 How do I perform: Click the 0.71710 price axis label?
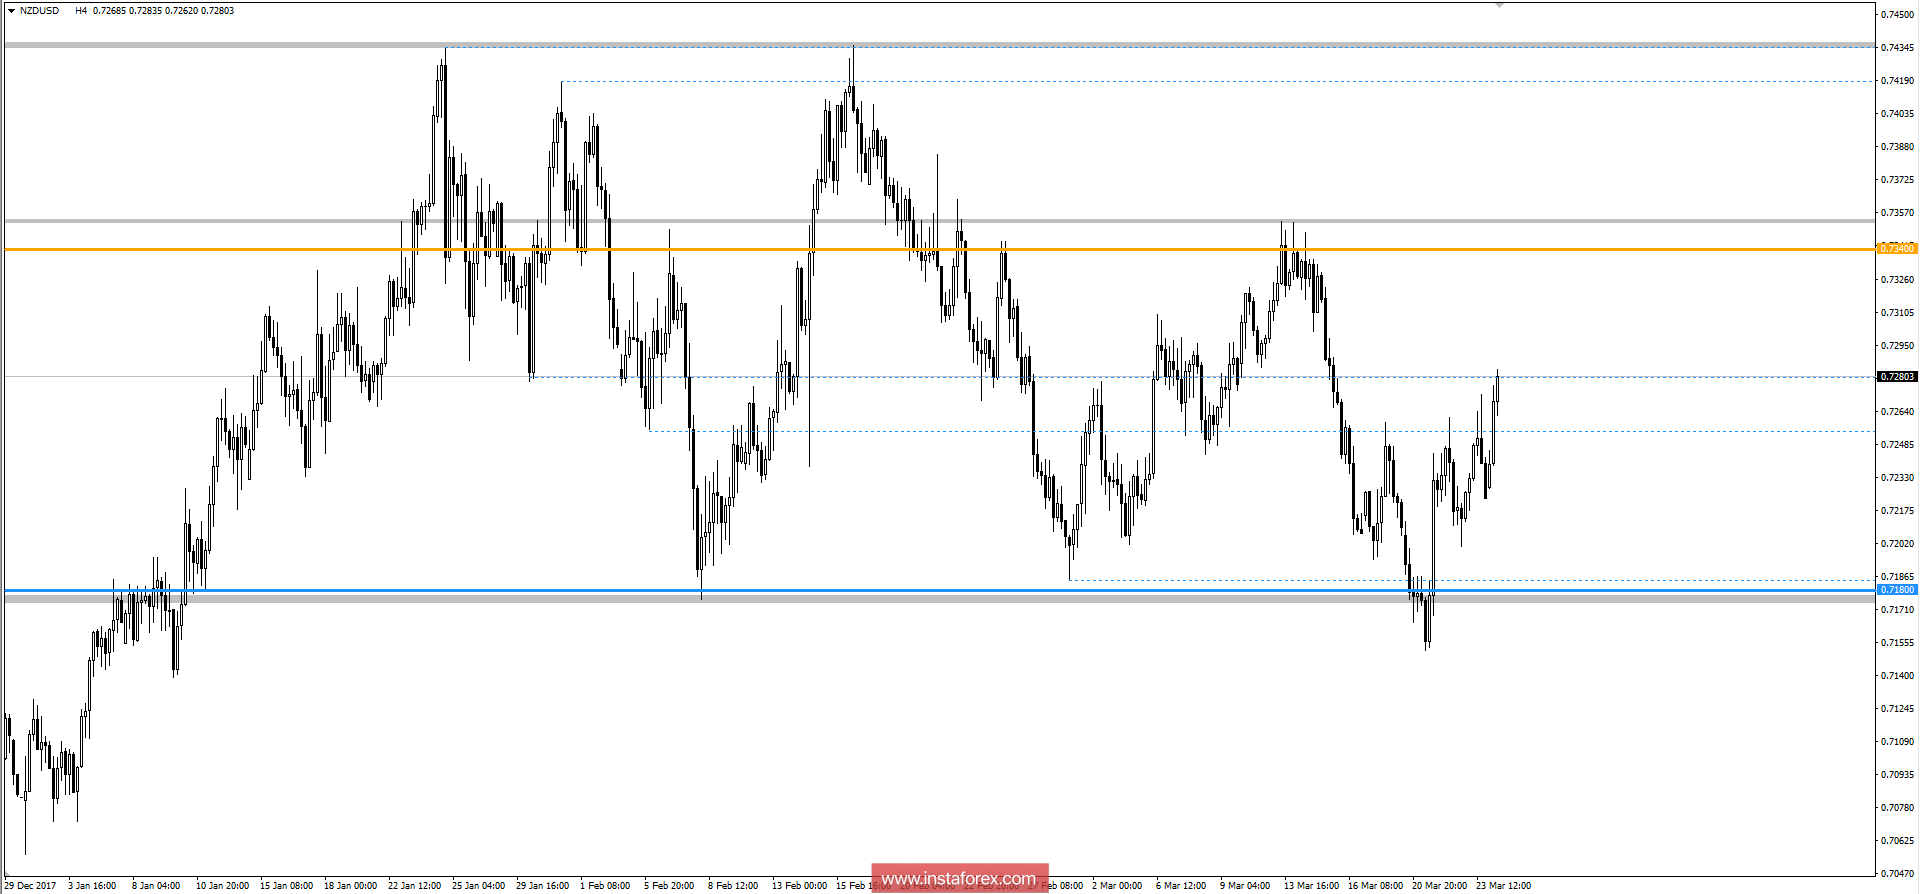pyautogui.click(x=1898, y=610)
